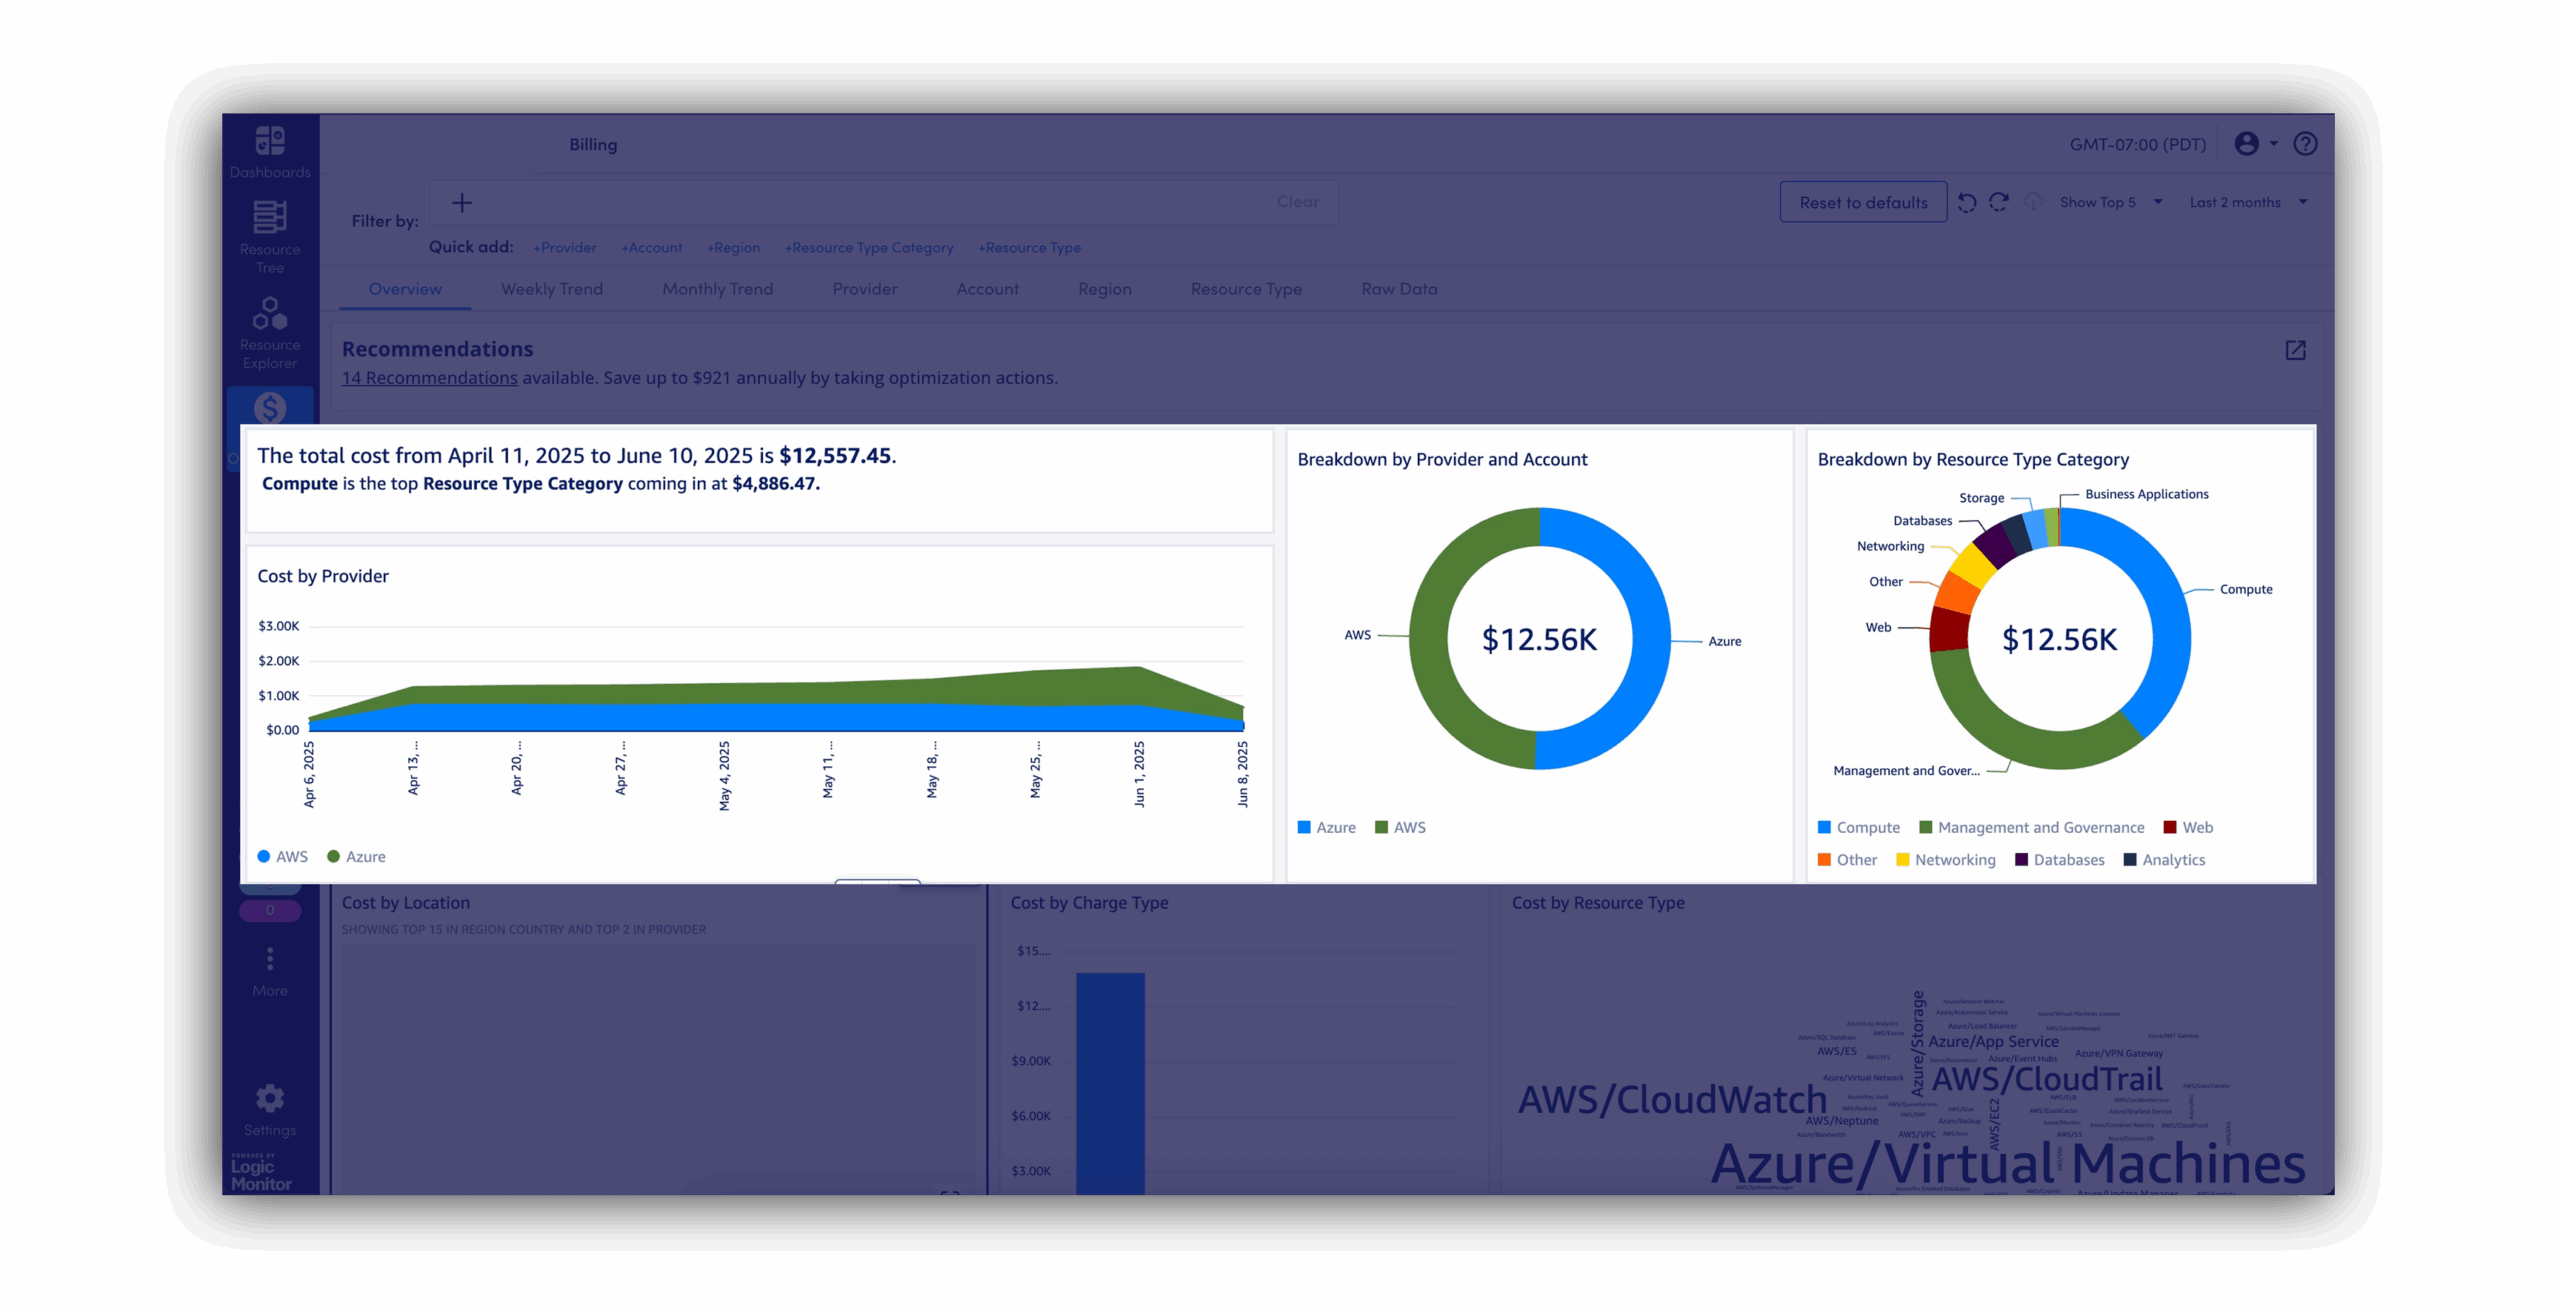Toggle Other legend item
Screen dimensions: 2560x1310
[x=1848, y=860]
